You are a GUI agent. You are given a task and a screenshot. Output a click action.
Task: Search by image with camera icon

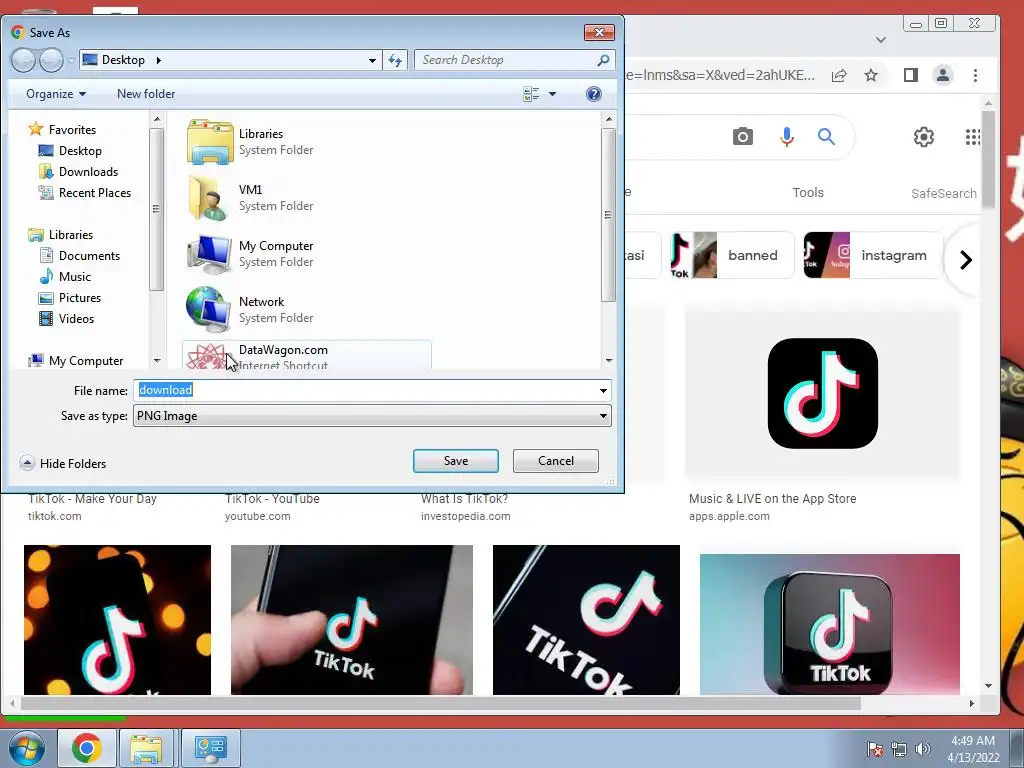743,136
